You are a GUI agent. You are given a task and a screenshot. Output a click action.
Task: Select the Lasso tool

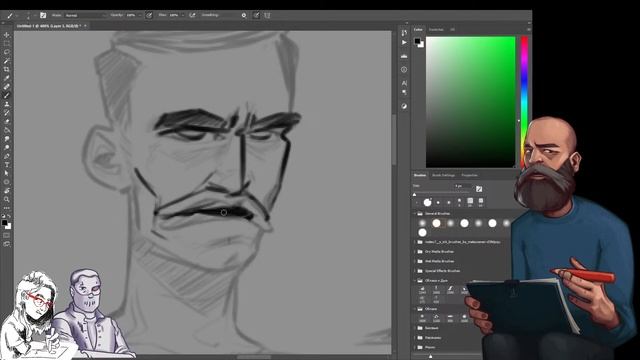[x=7, y=52]
